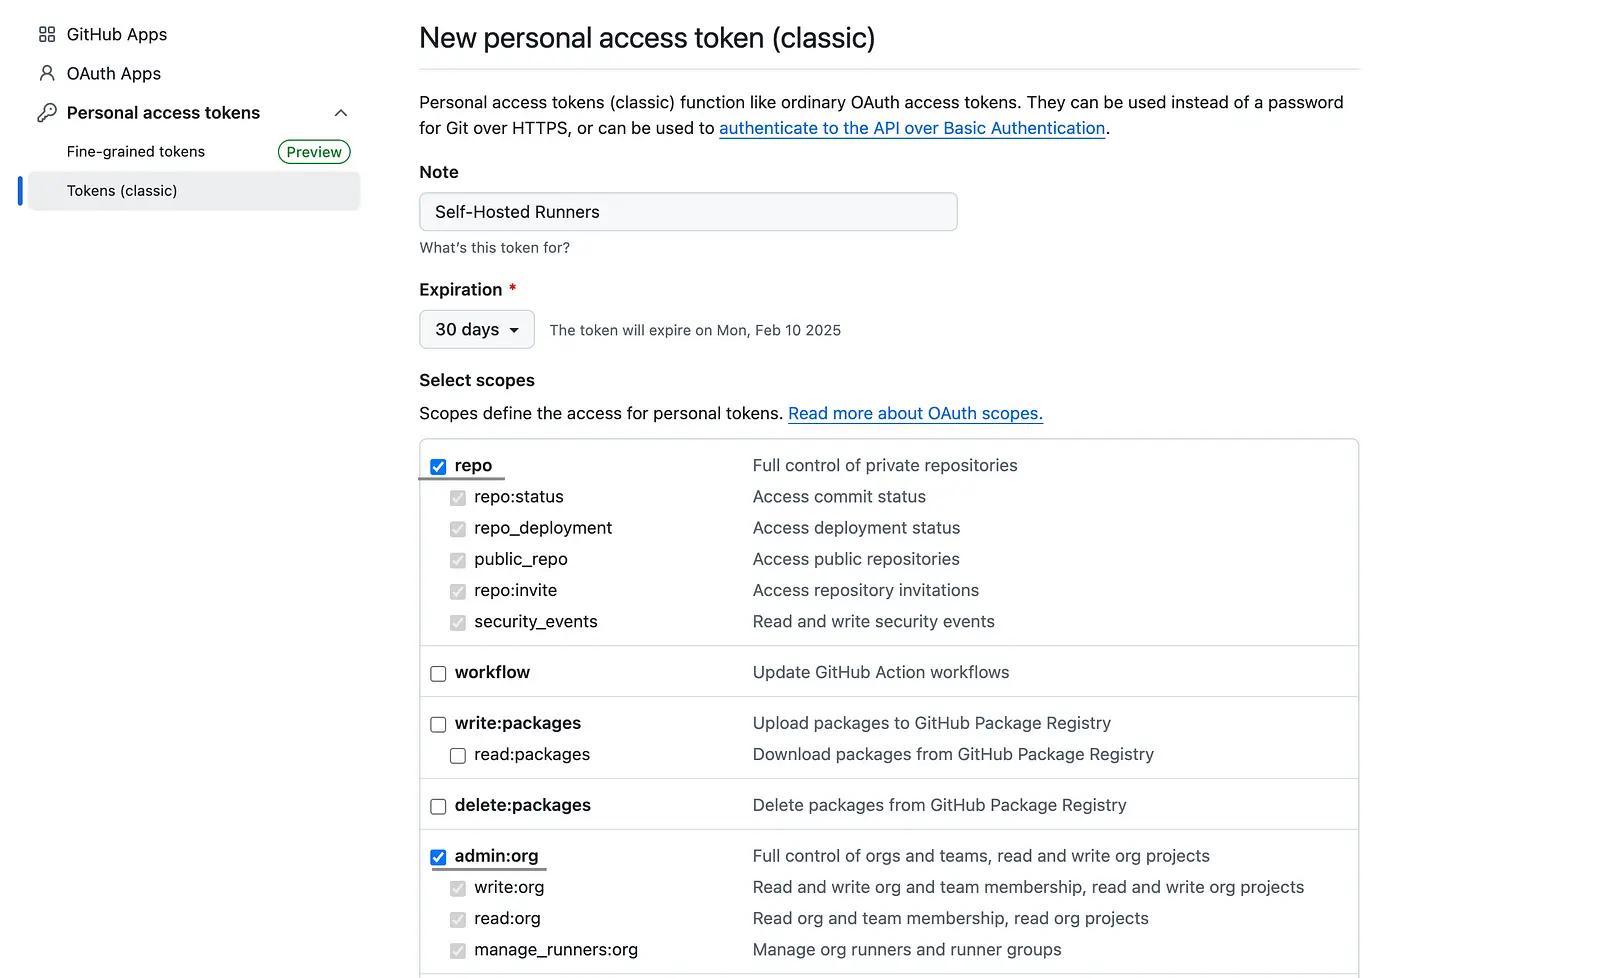Click 'Access repository invitations' description text
The image size is (1600, 978).
[x=866, y=590]
